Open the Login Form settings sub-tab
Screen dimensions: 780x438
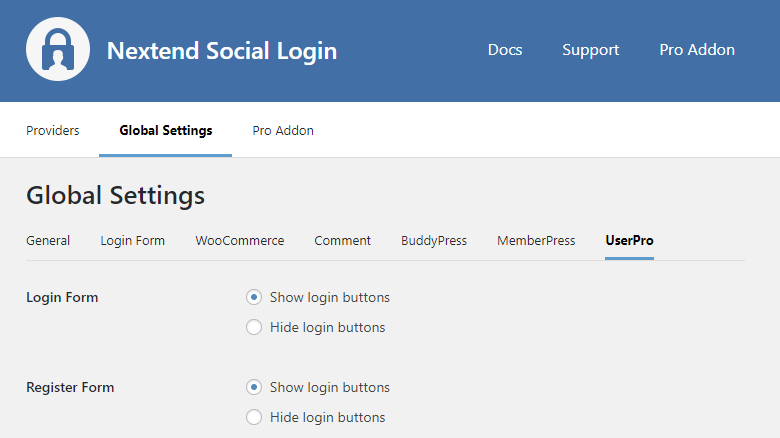[x=132, y=241]
